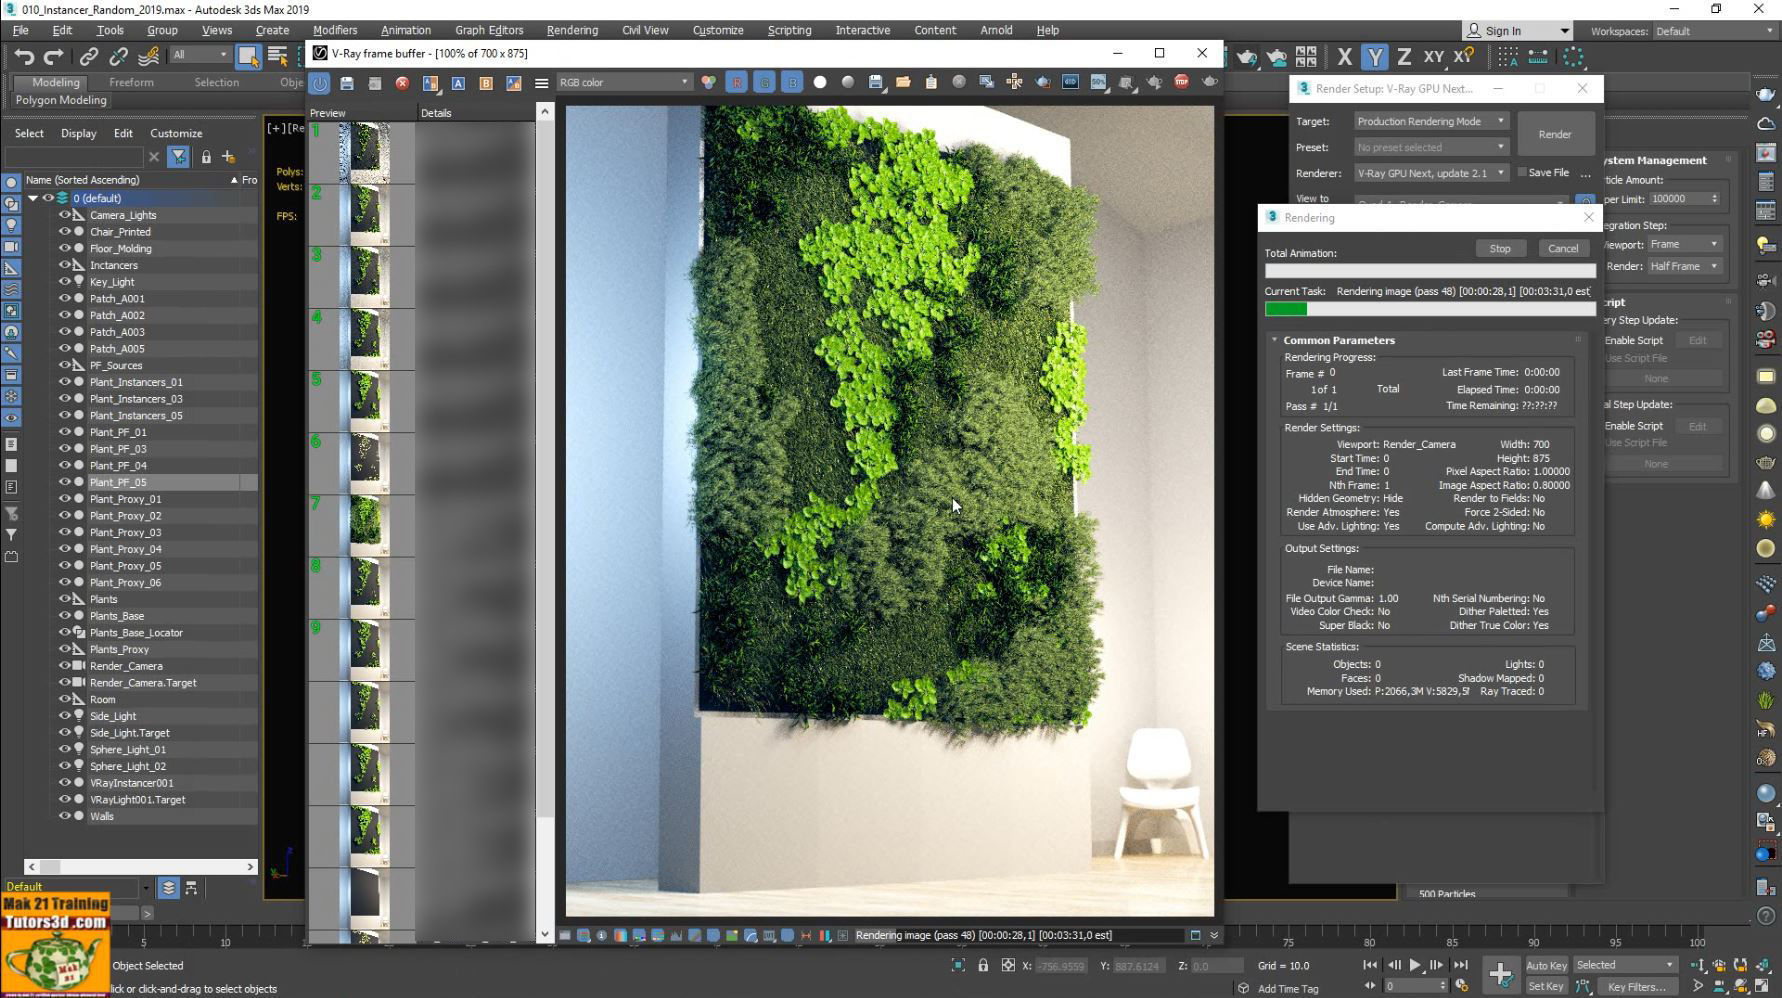Open the Key Filters dialog

coord(1637,987)
